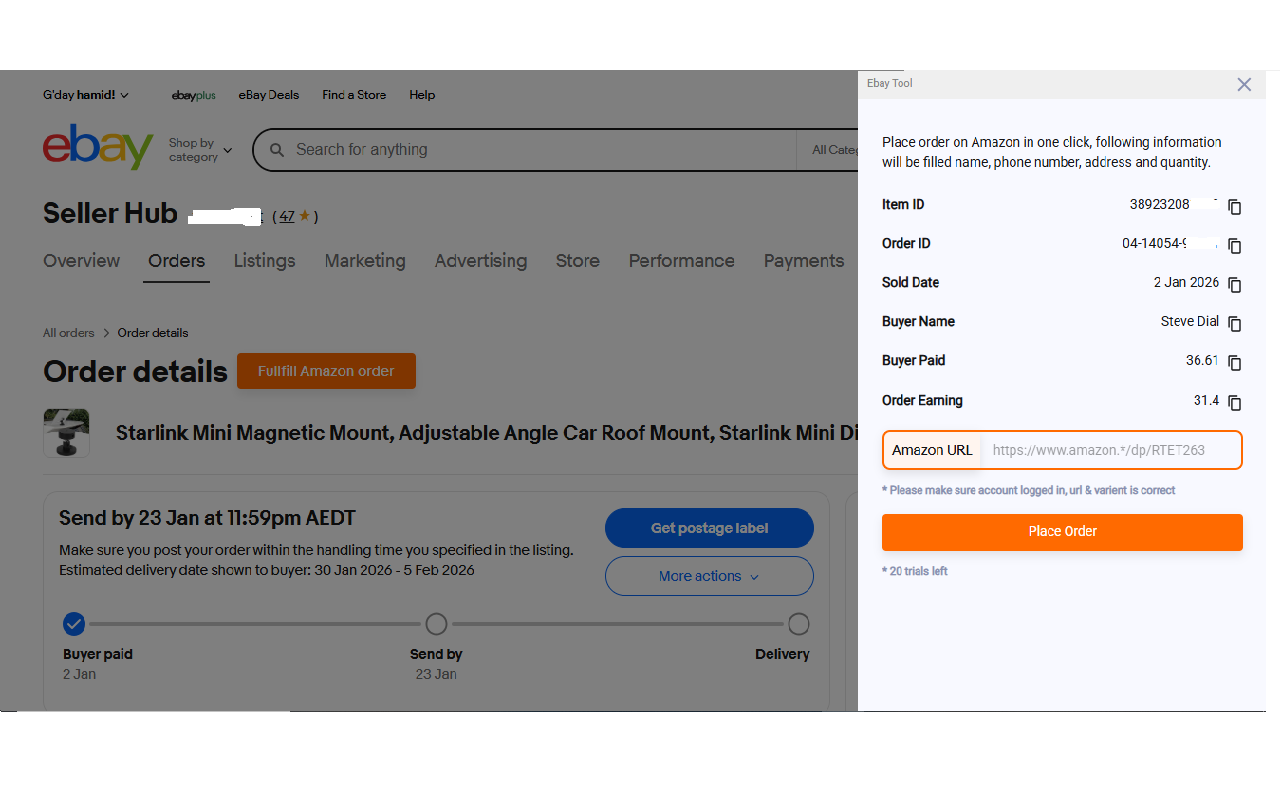Expand the Shop by category menu
Viewport: 1280px width, 800px height.
[200, 150]
